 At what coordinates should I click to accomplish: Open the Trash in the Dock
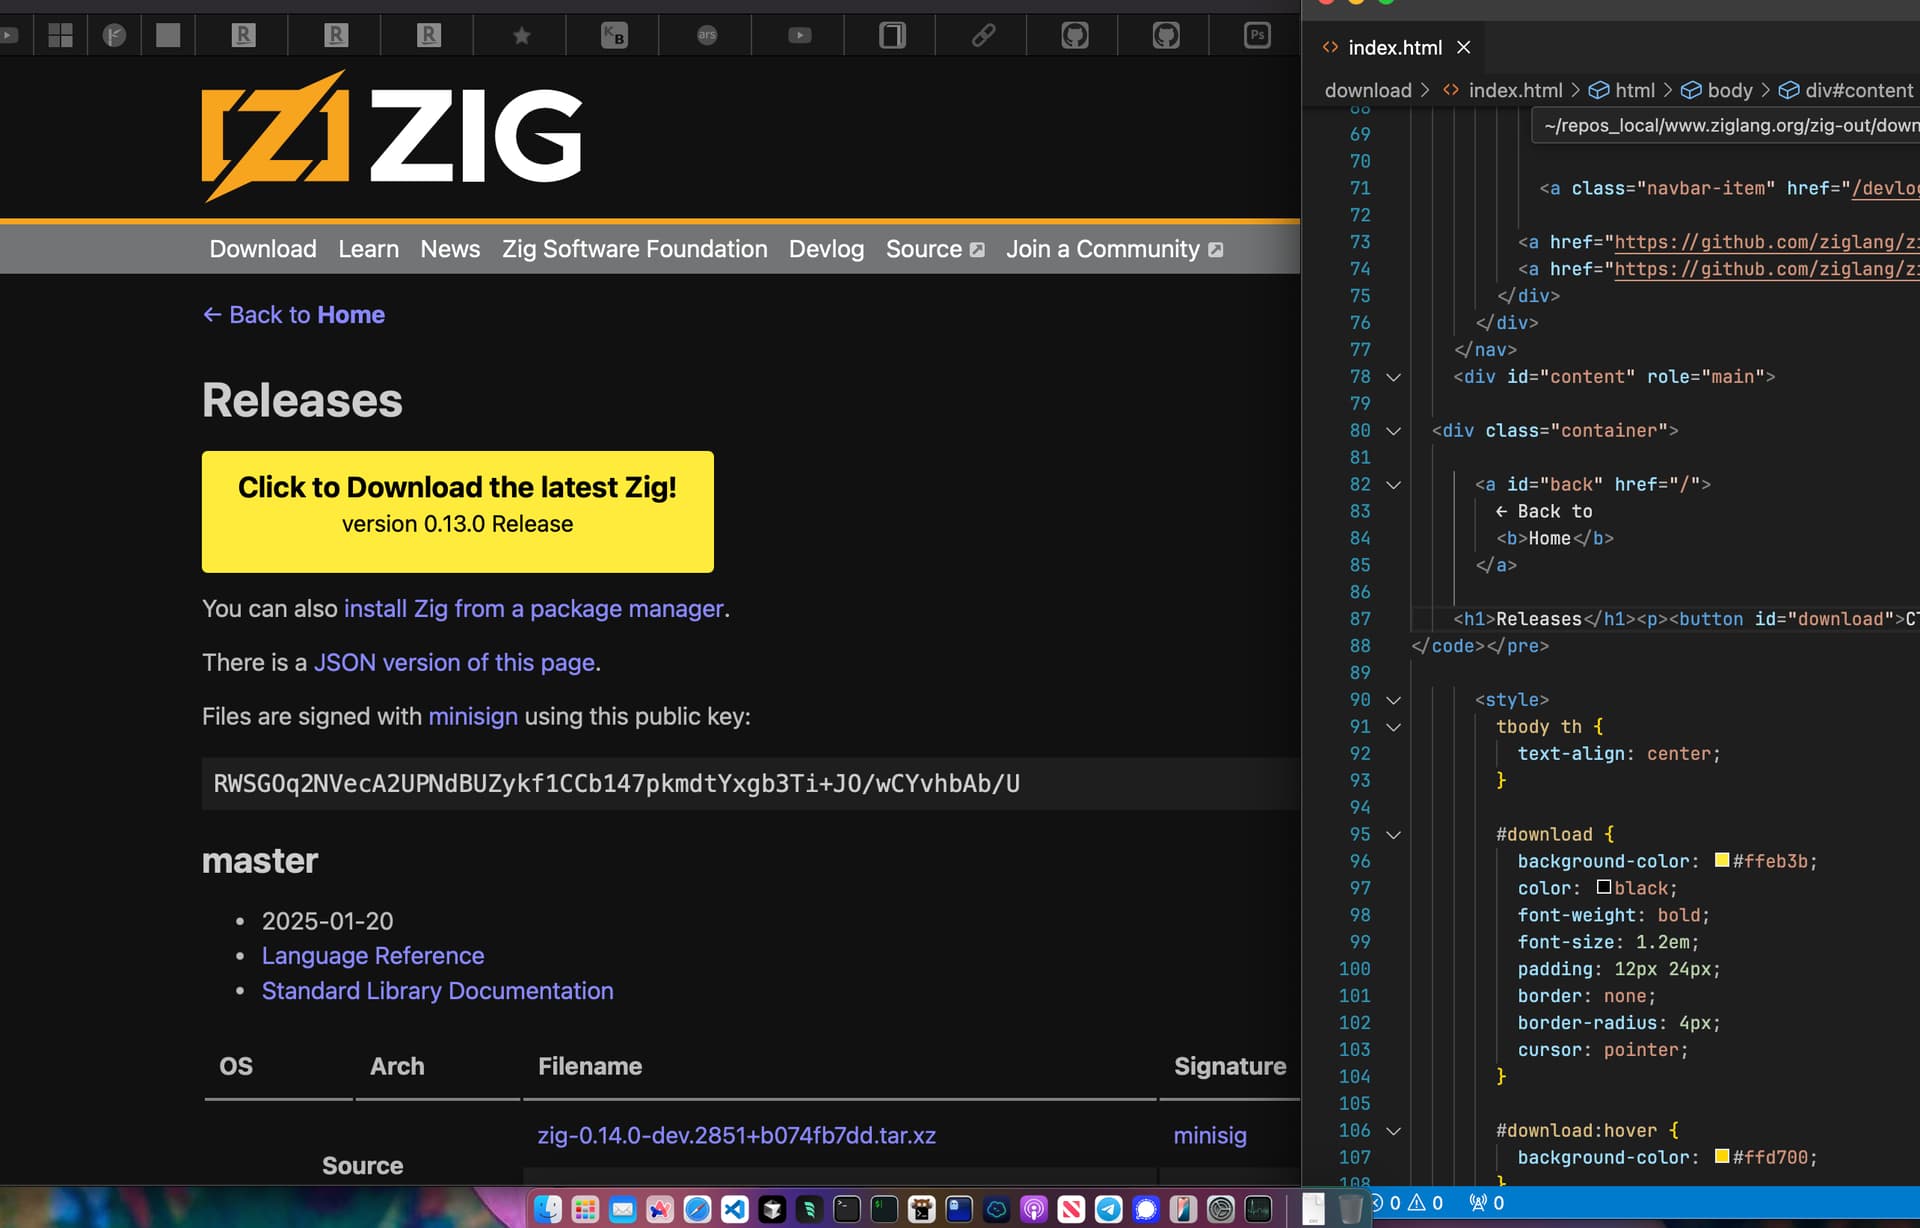(x=1350, y=1209)
